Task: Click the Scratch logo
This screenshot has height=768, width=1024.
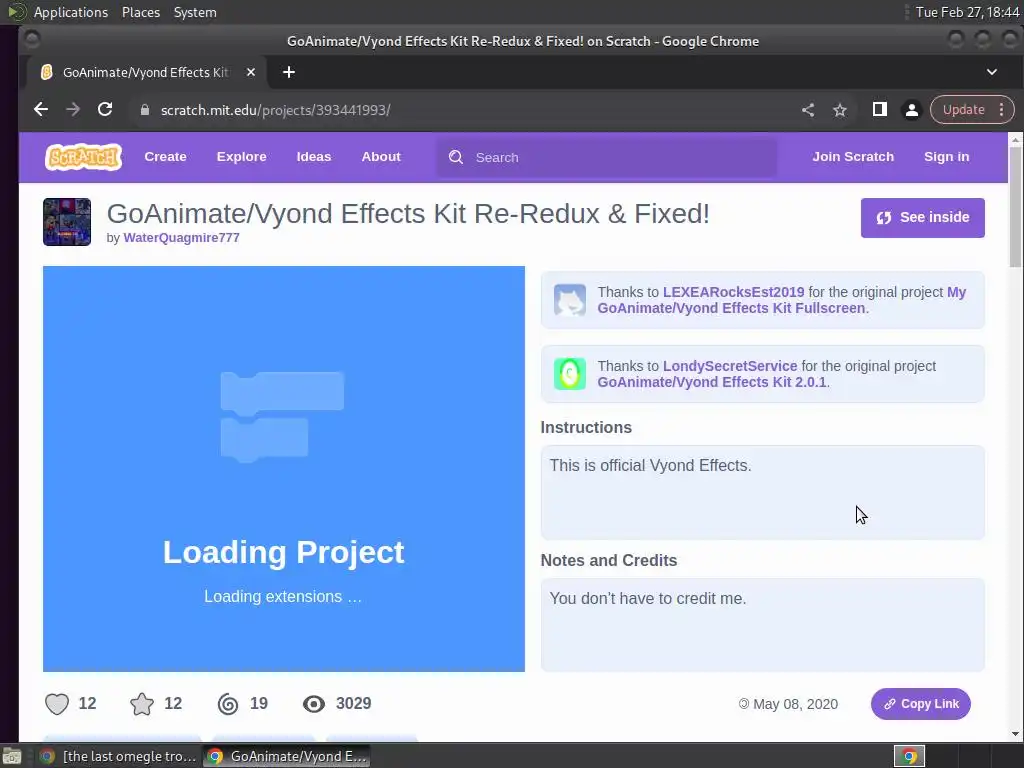Action: (x=84, y=157)
